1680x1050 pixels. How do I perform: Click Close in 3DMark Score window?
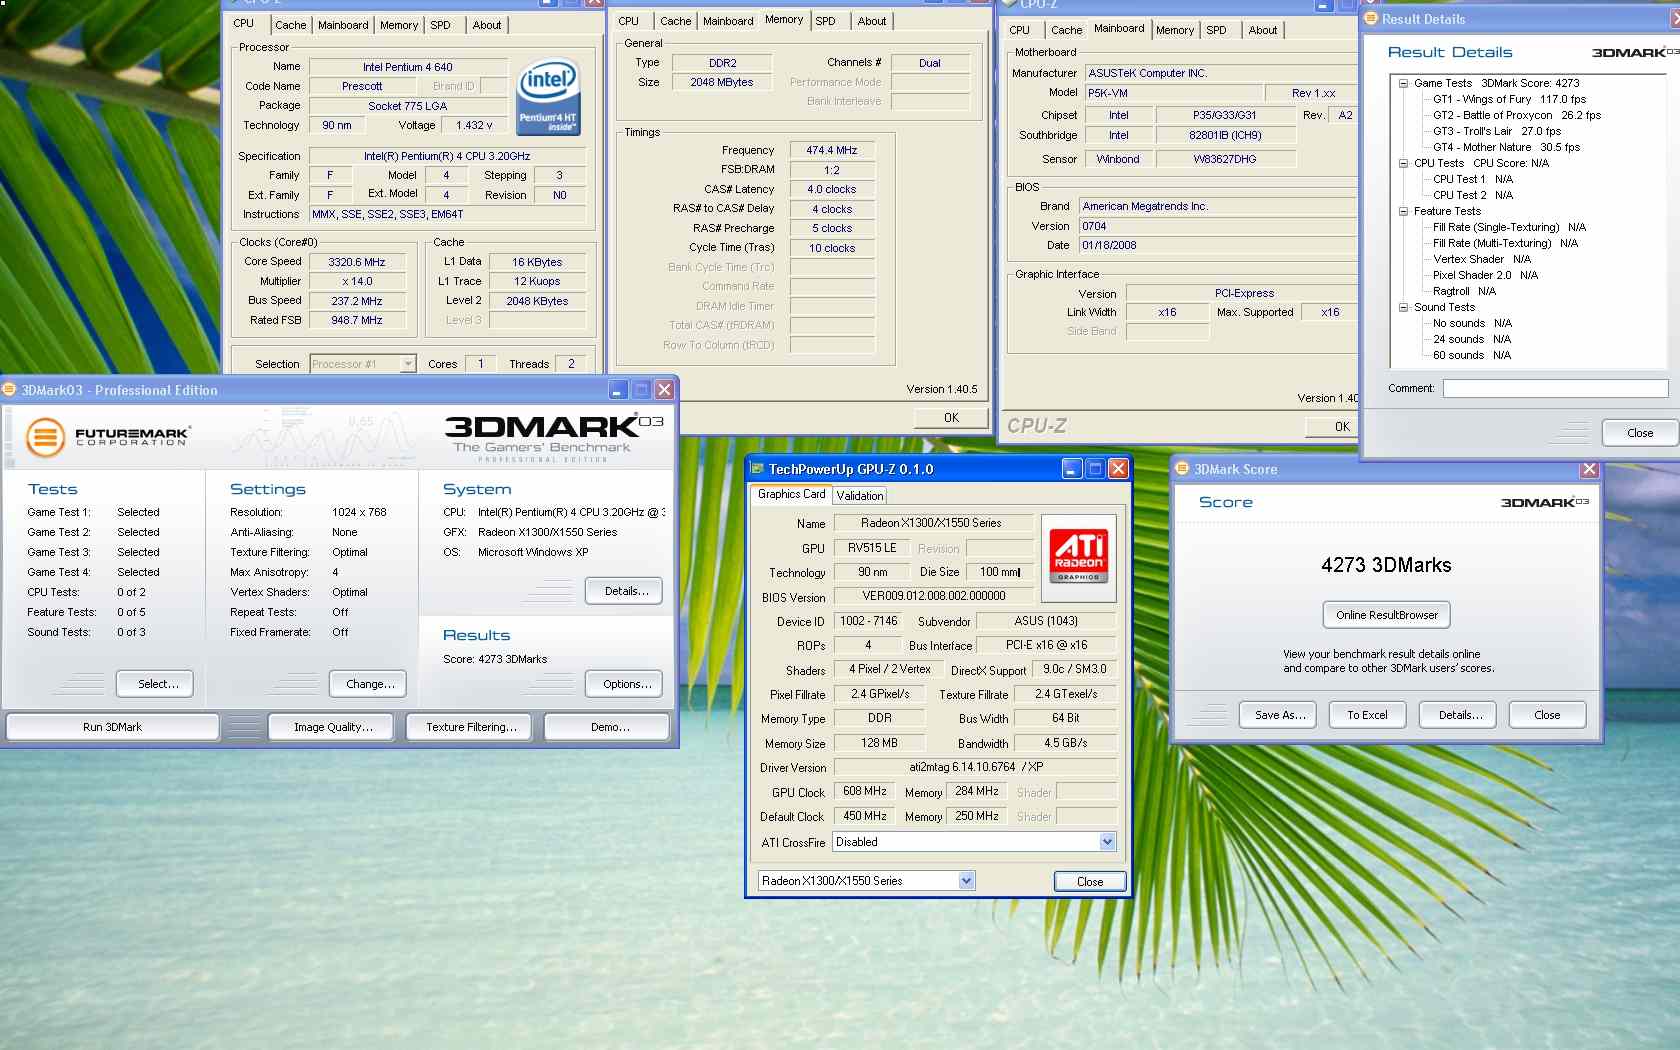1547,715
